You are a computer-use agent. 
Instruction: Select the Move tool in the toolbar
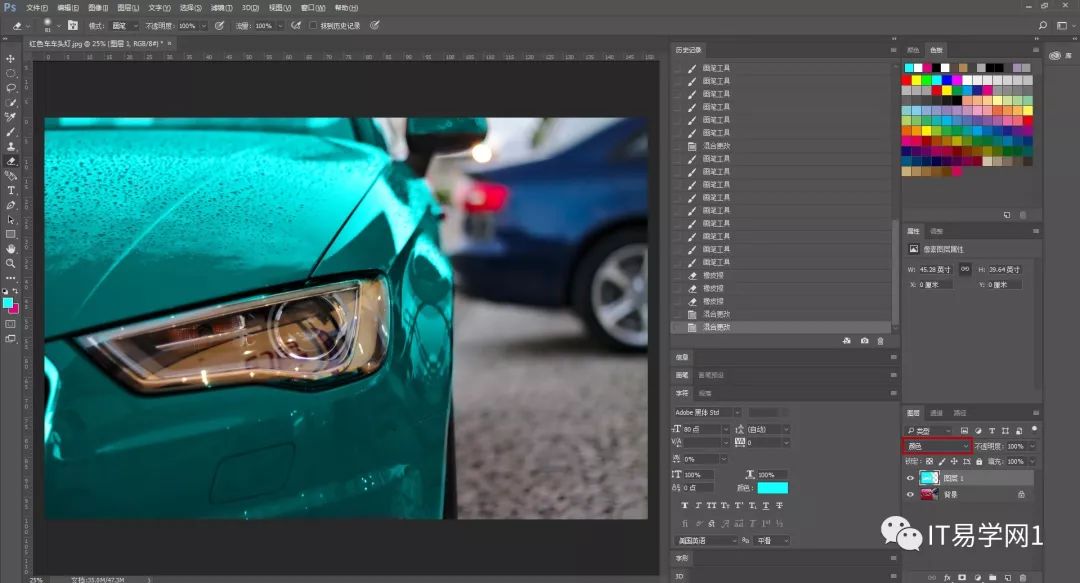pyautogui.click(x=11, y=58)
